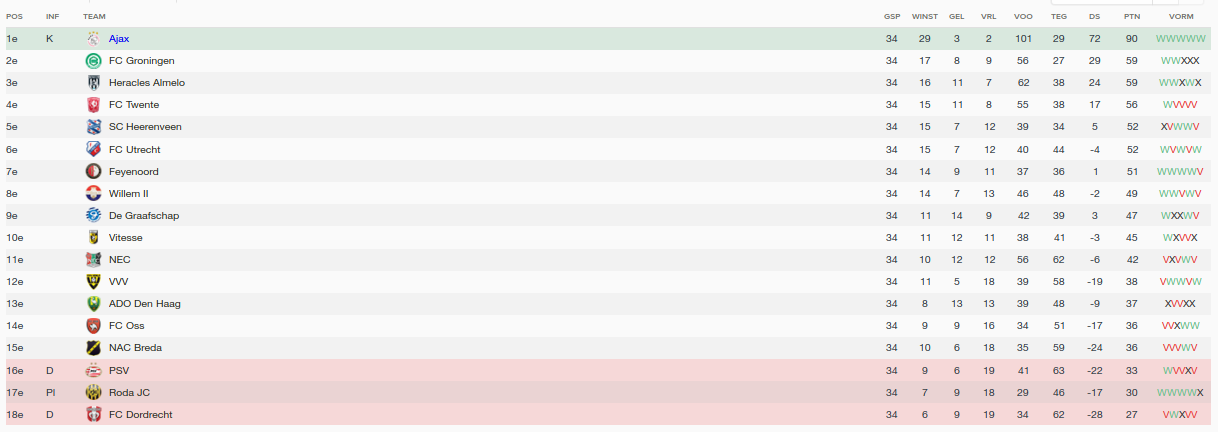1218x432 pixels.
Task: Click the FC Groningen club logo
Action: coord(93,61)
